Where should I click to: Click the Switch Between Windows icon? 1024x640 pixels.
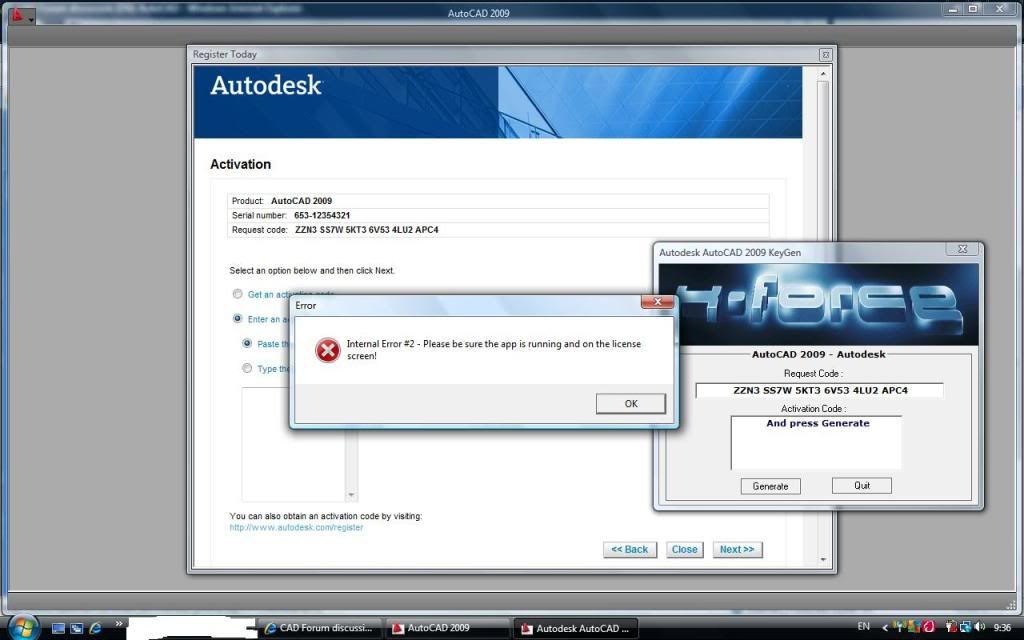pyautogui.click(x=76, y=628)
